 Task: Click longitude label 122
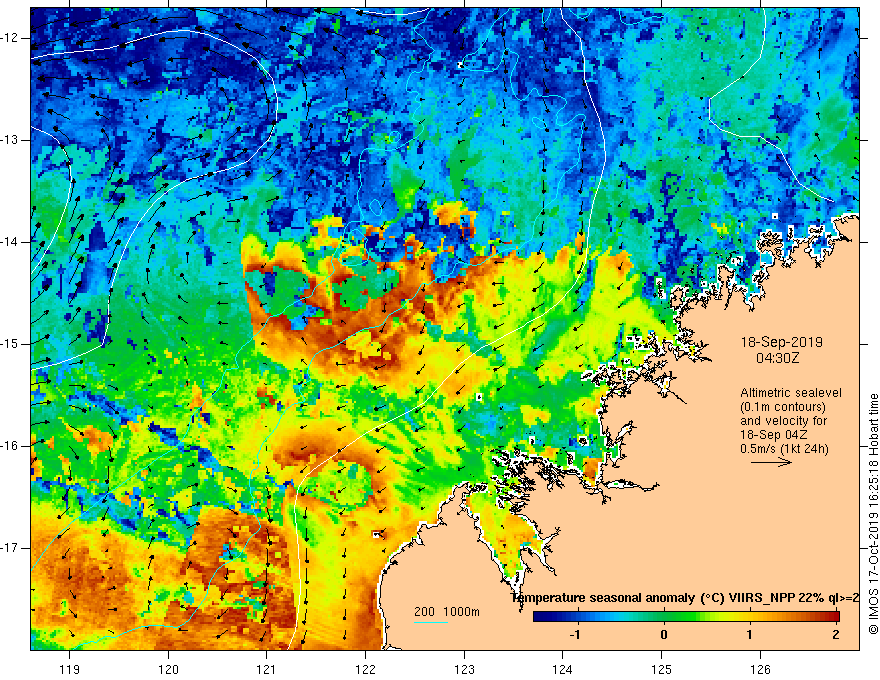click(365, 669)
